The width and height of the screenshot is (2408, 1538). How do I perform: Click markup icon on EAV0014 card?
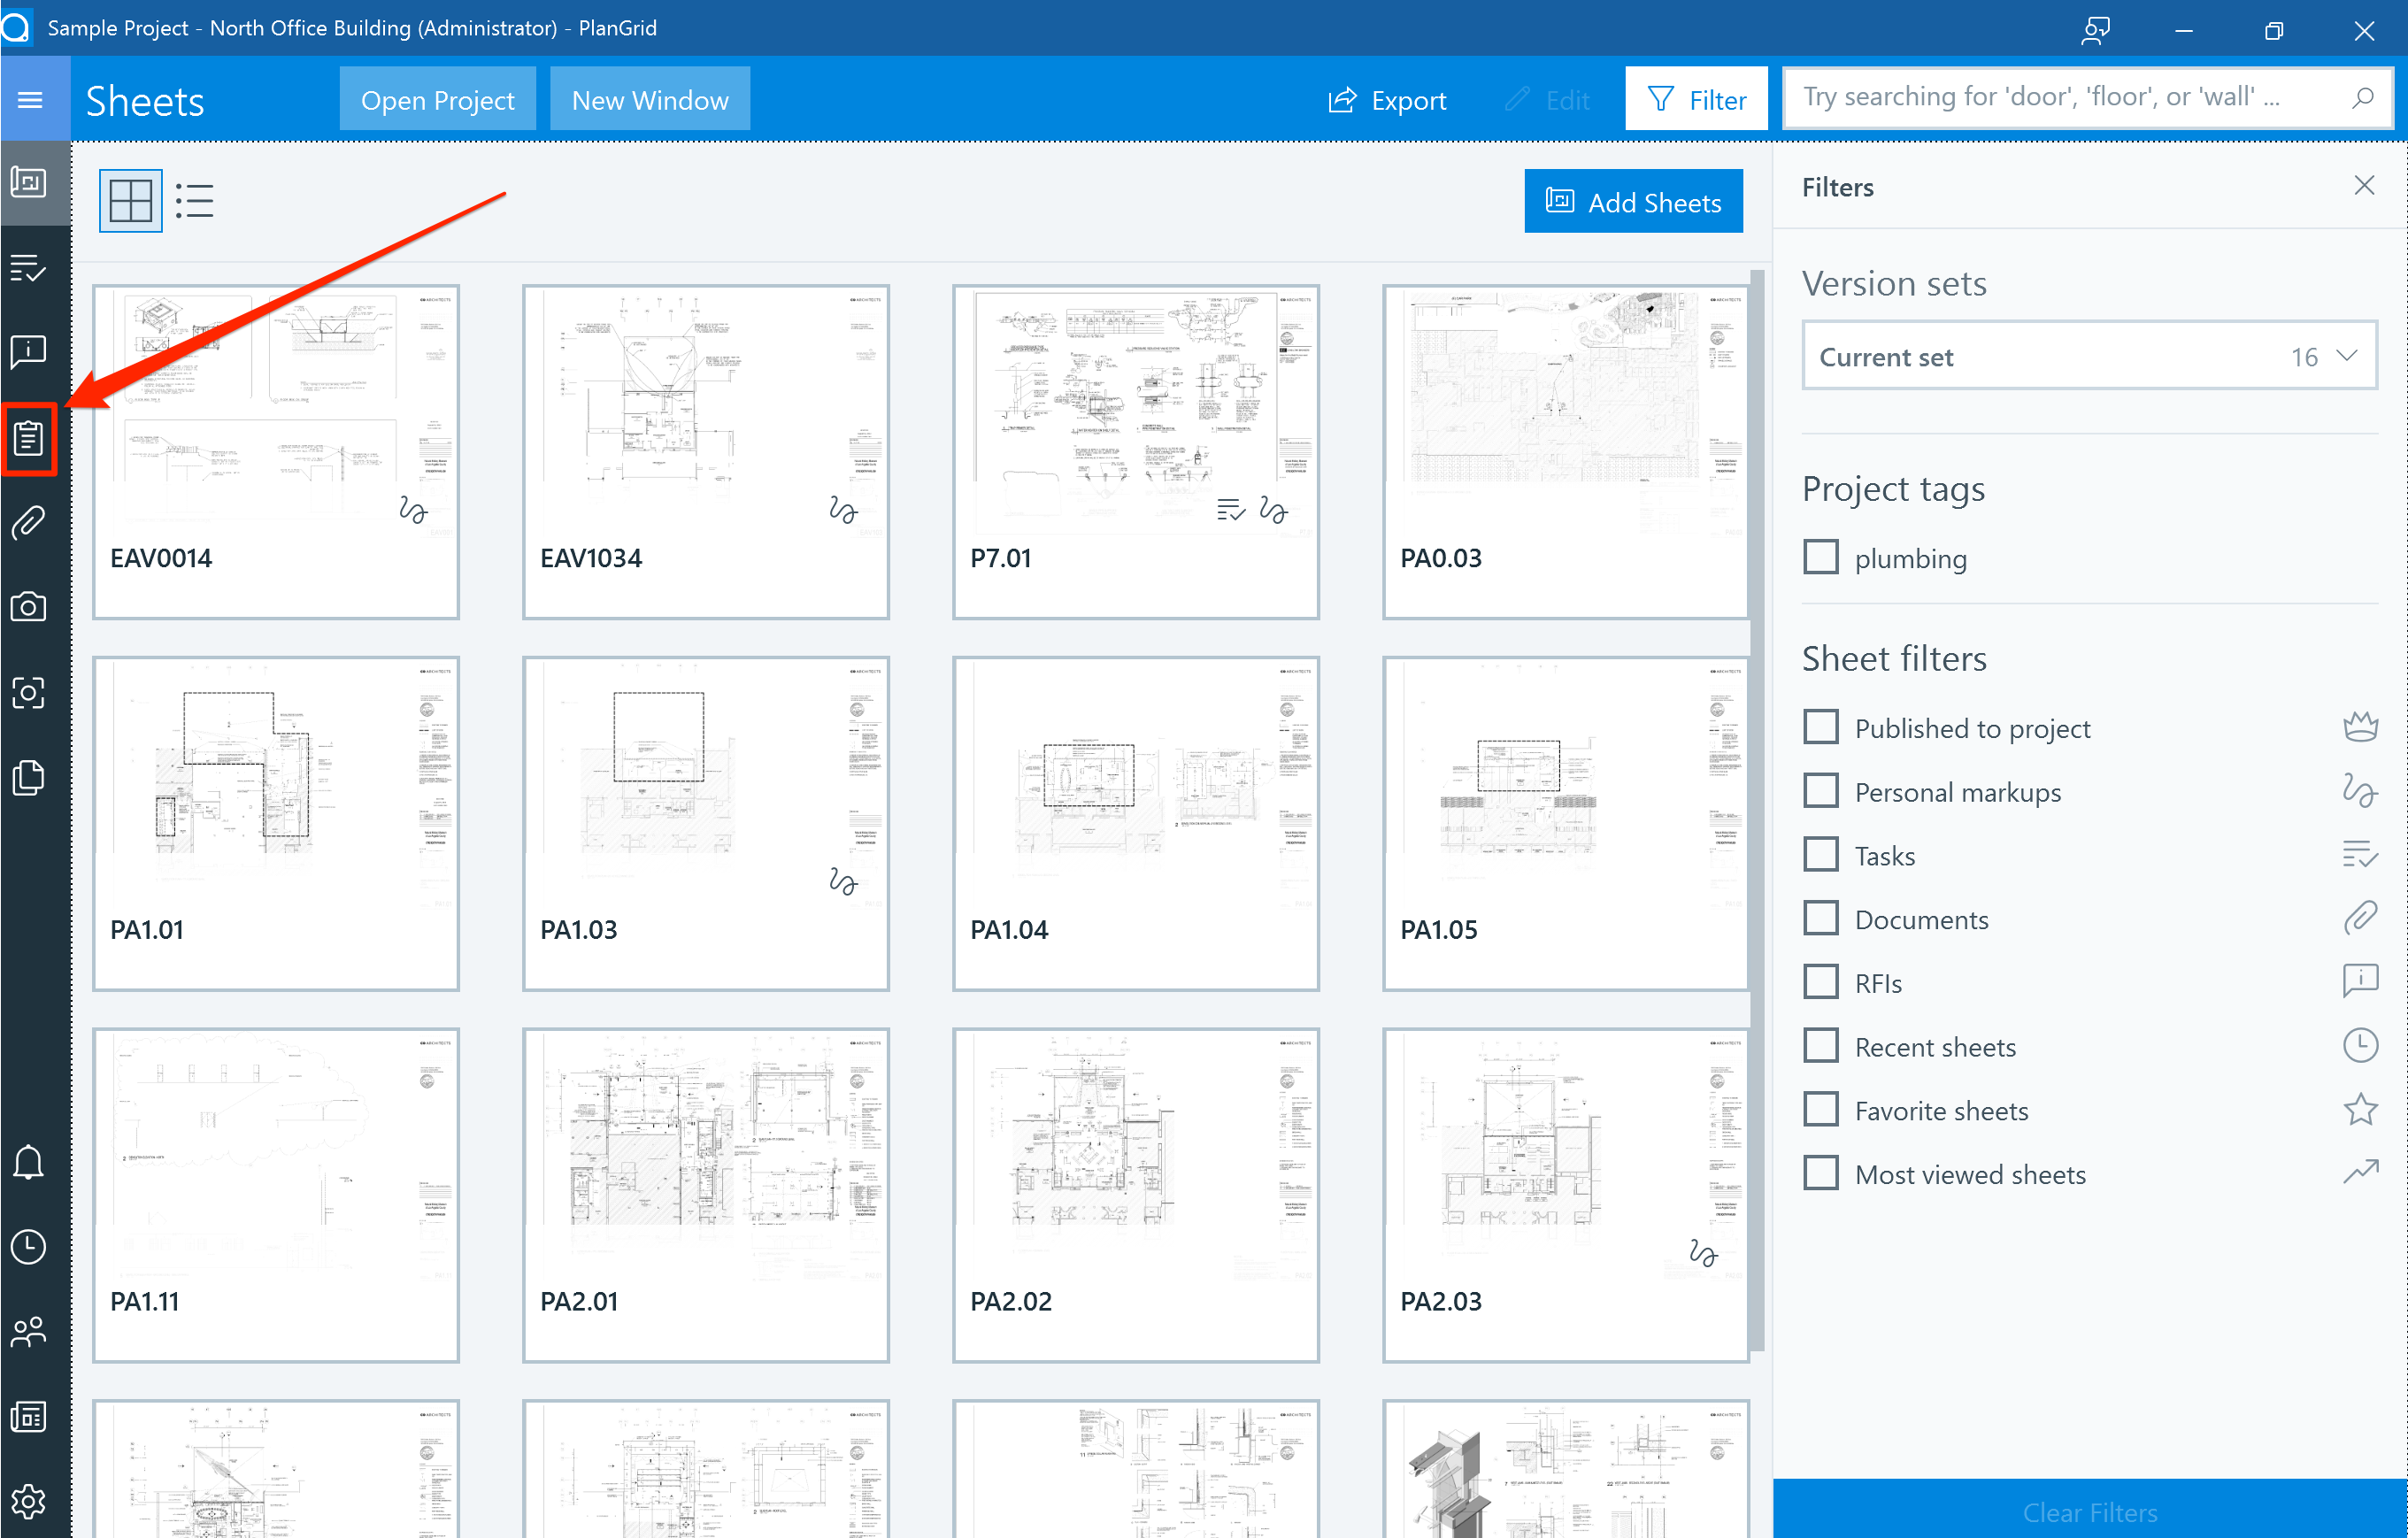coord(413,510)
